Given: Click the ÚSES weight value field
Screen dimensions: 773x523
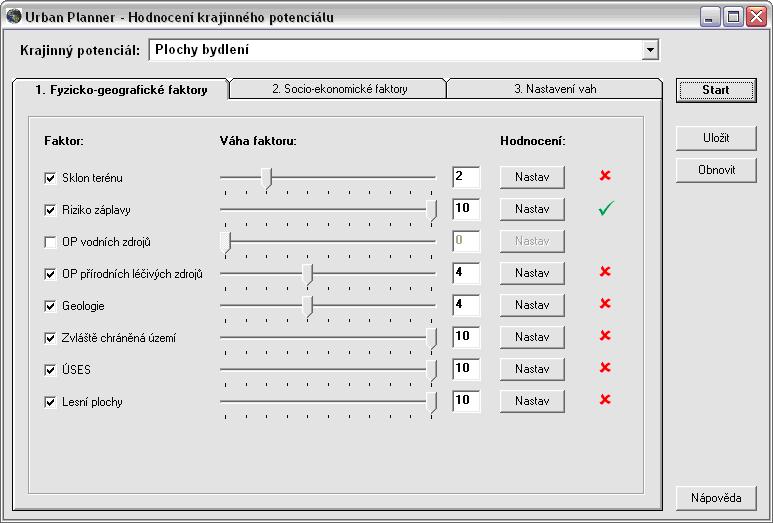Looking at the screenshot, I should coord(466,369).
